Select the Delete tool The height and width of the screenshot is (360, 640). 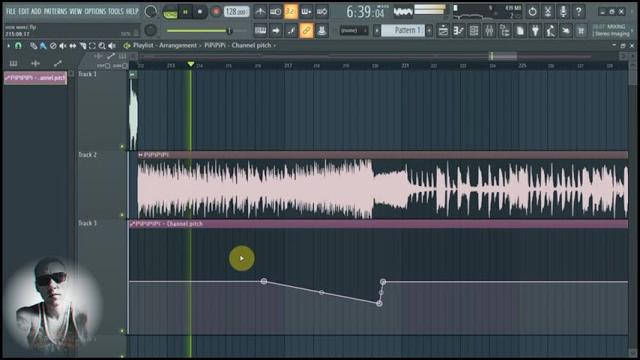[x=53, y=46]
